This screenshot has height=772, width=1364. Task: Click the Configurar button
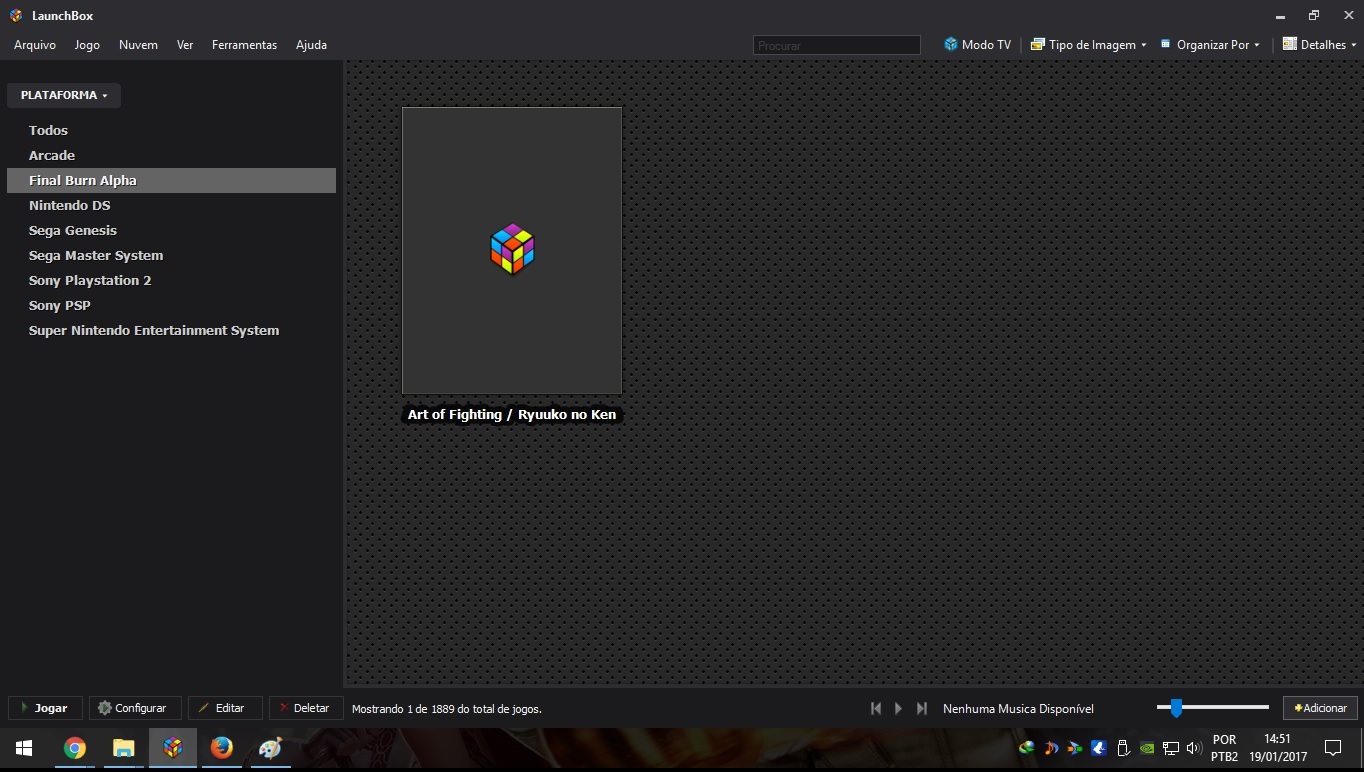pyautogui.click(x=135, y=708)
